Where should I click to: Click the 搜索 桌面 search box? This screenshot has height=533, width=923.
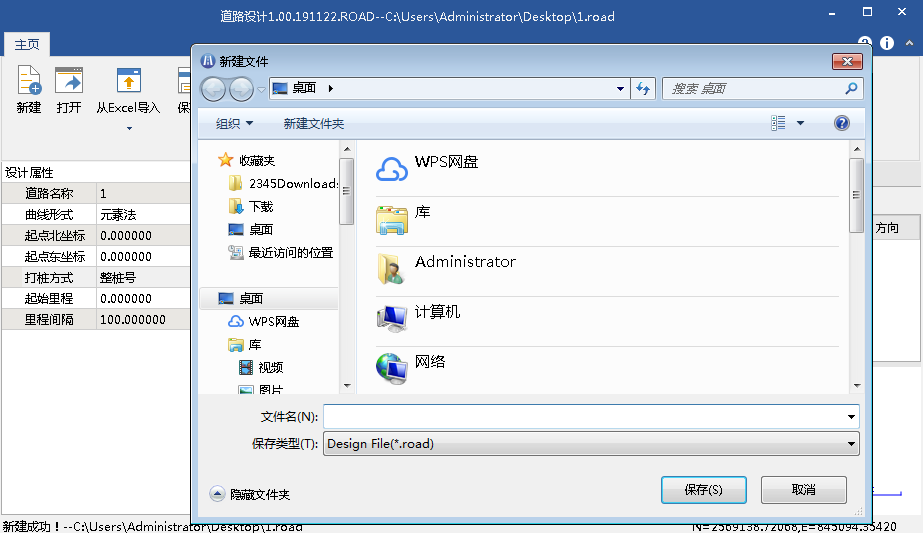pos(753,88)
